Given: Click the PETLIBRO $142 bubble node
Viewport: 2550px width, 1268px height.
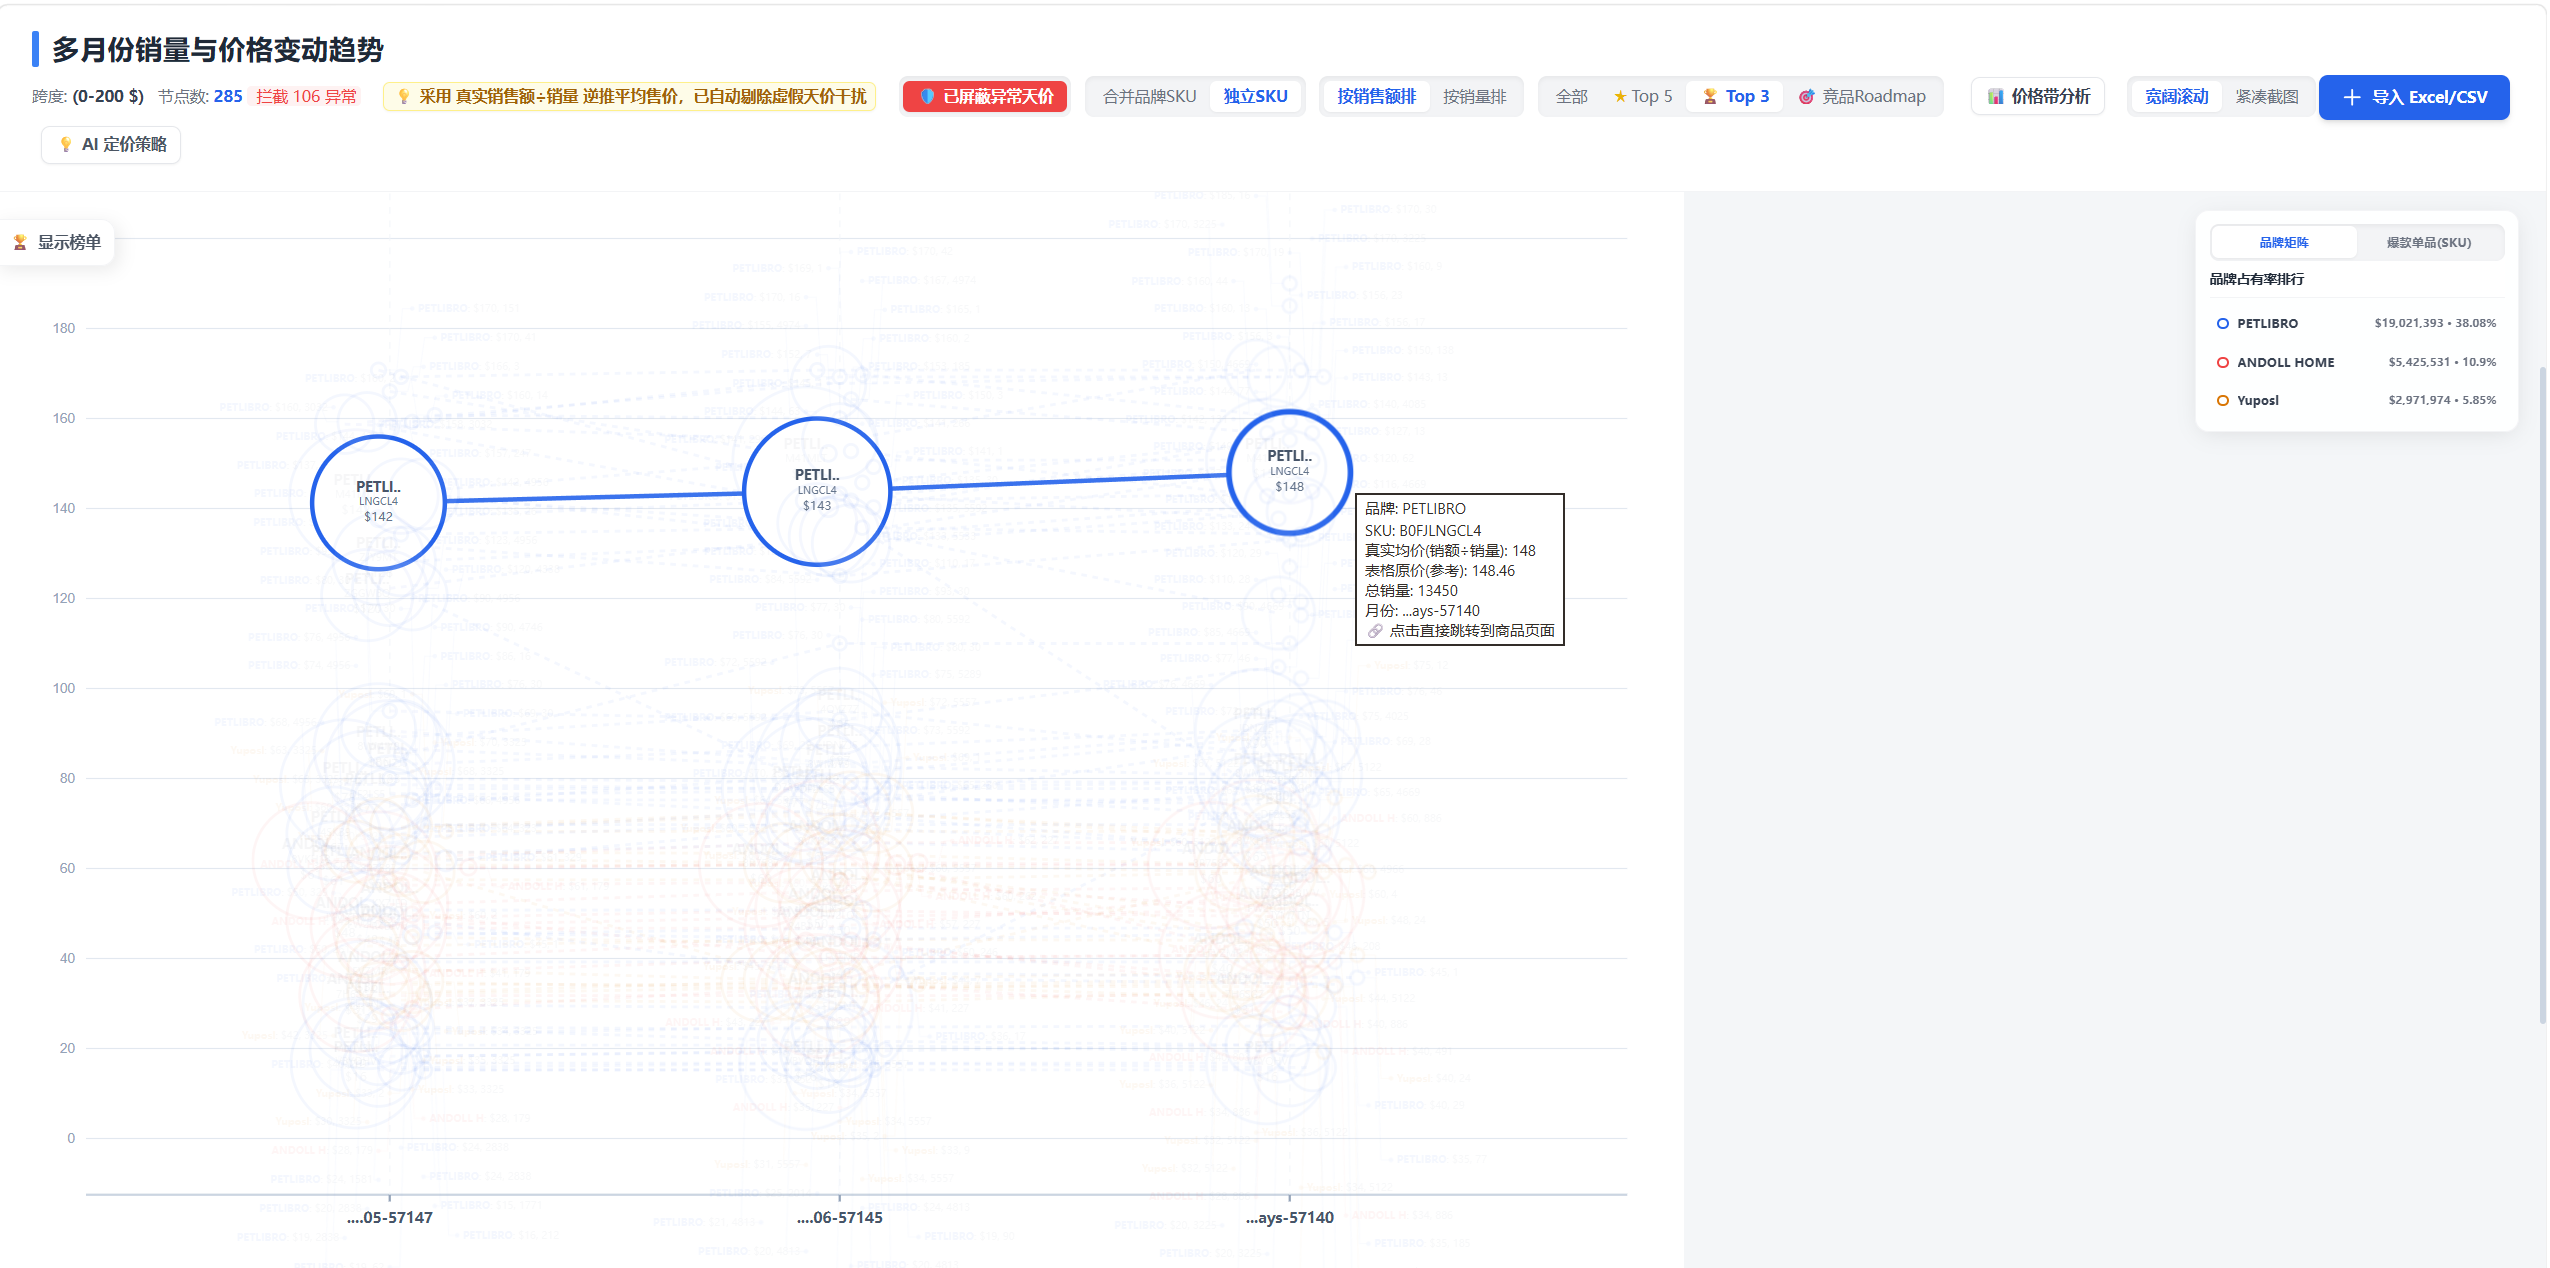Looking at the screenshot, I should 378,502.
